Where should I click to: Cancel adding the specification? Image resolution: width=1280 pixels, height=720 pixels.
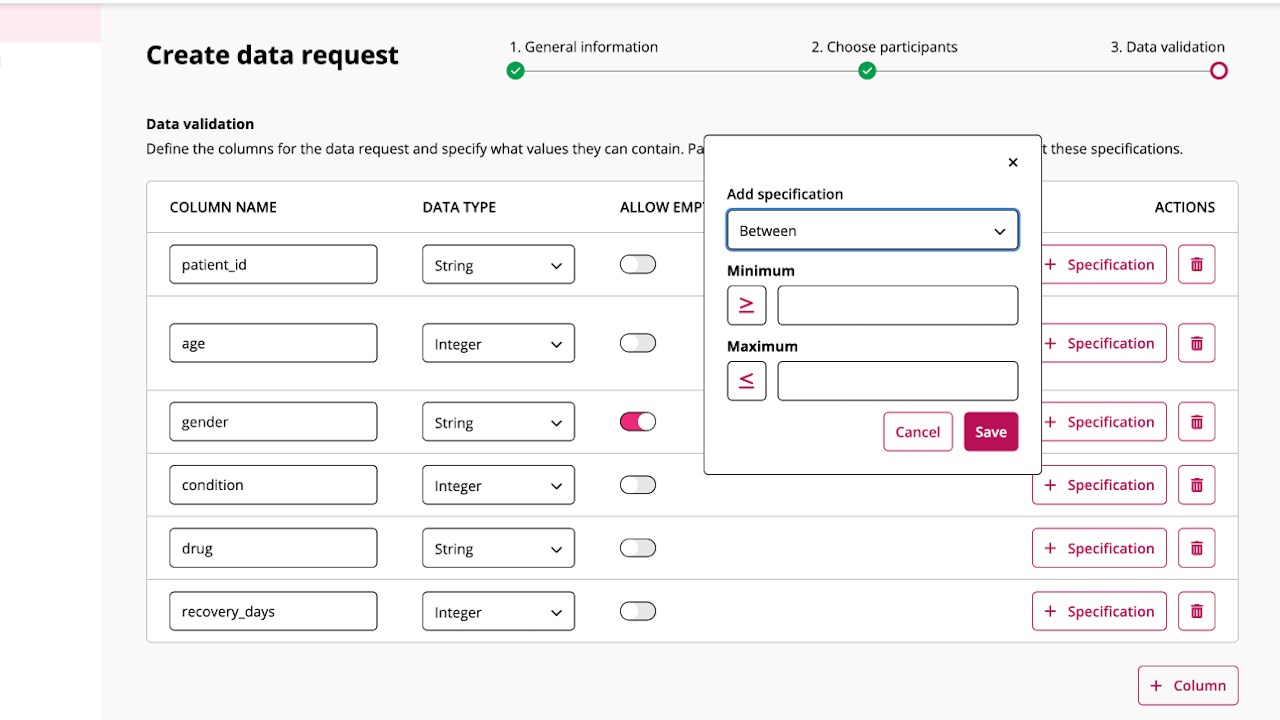tap(918, 432)
